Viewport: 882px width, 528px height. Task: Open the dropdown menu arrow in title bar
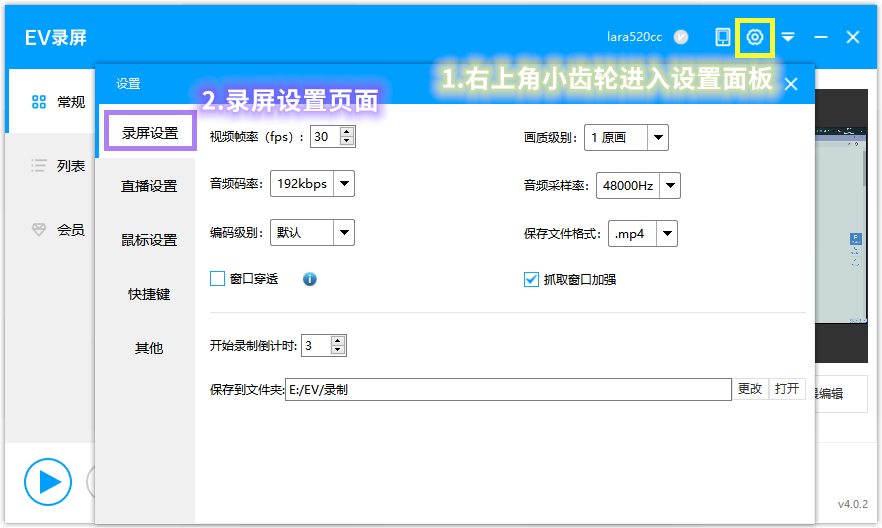pyautogui.click(x=788, y=37)
